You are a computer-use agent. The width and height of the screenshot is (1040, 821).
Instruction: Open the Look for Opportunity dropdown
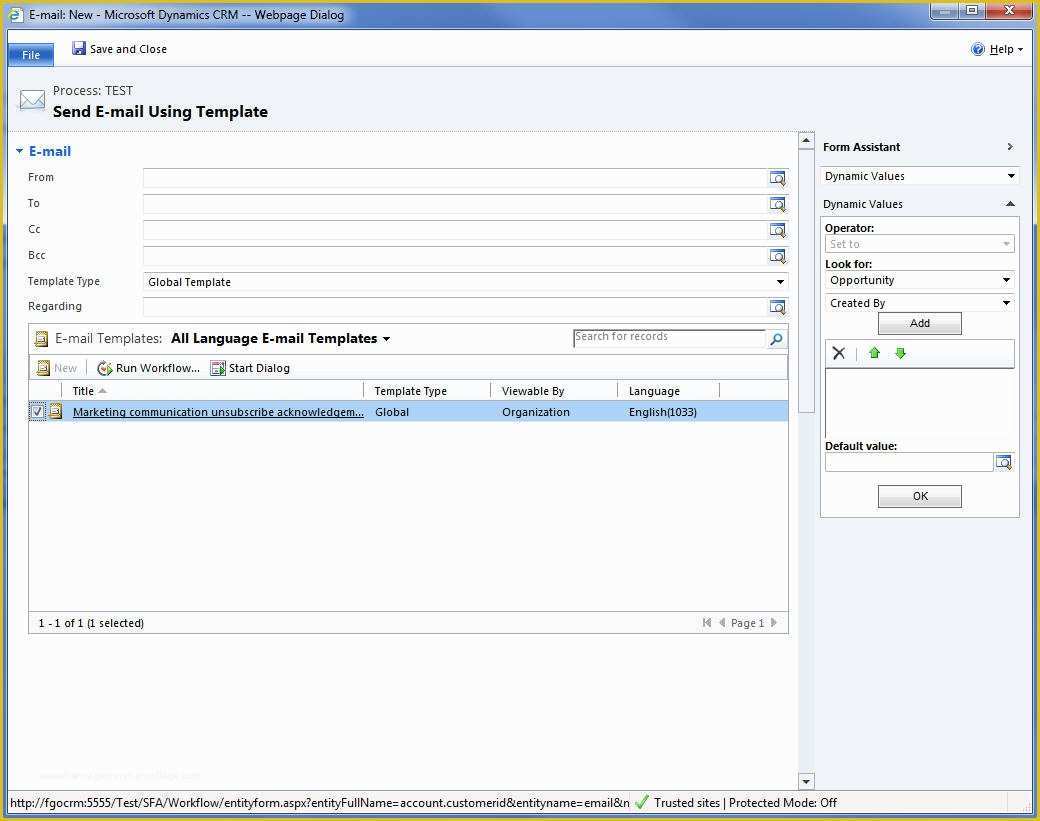click(x=919, y=280)
